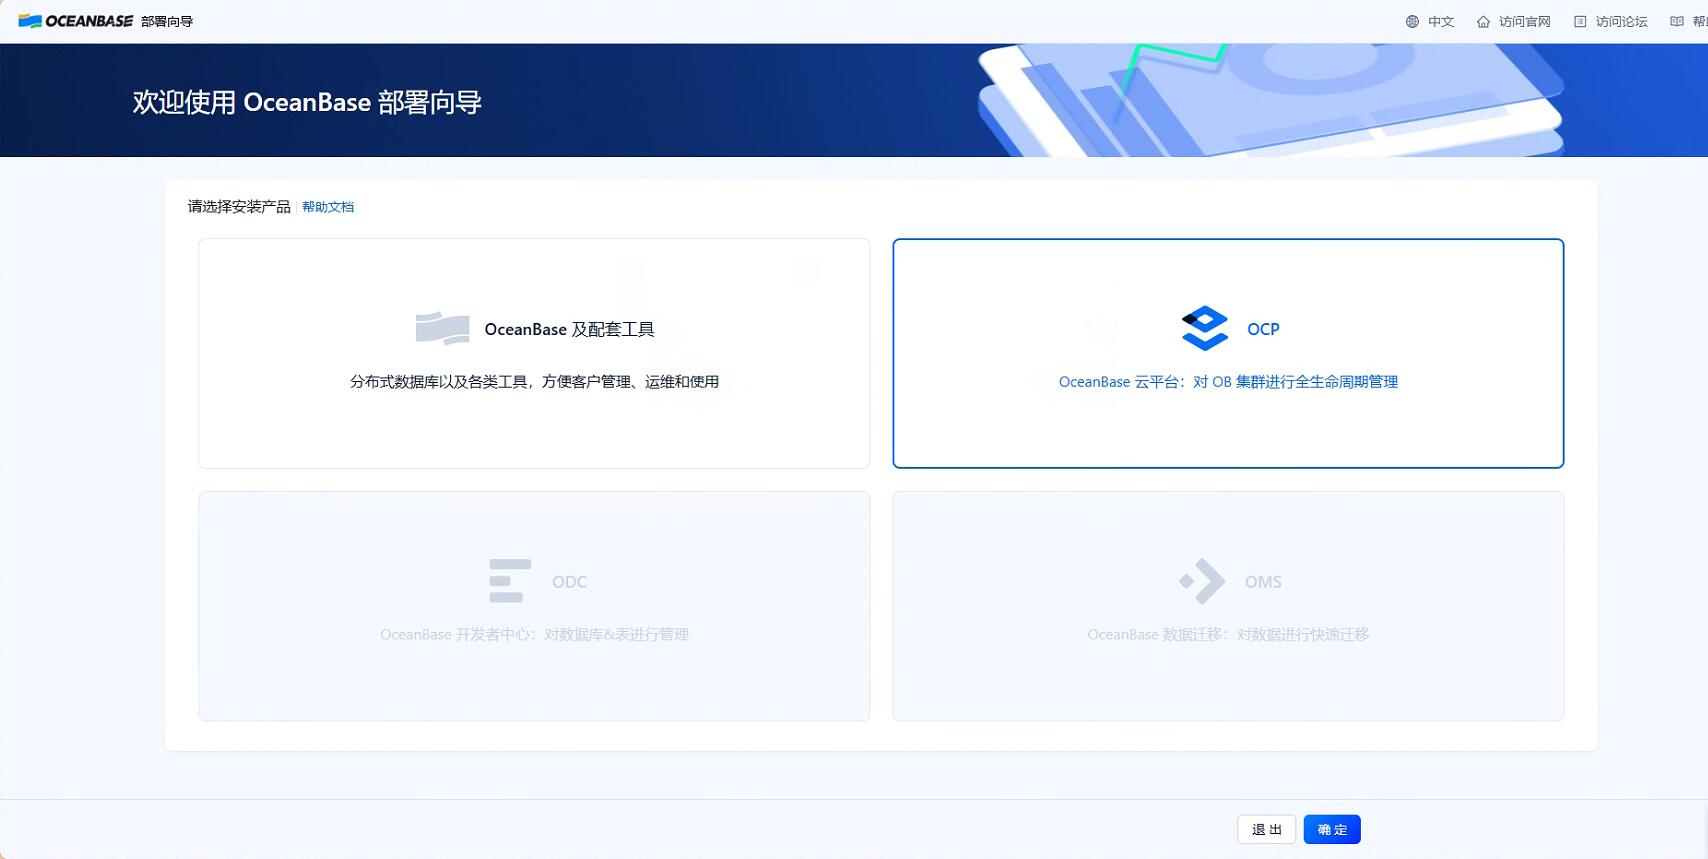
Task: Select the disabled ODC card title
Action: [x=569, y=582]
